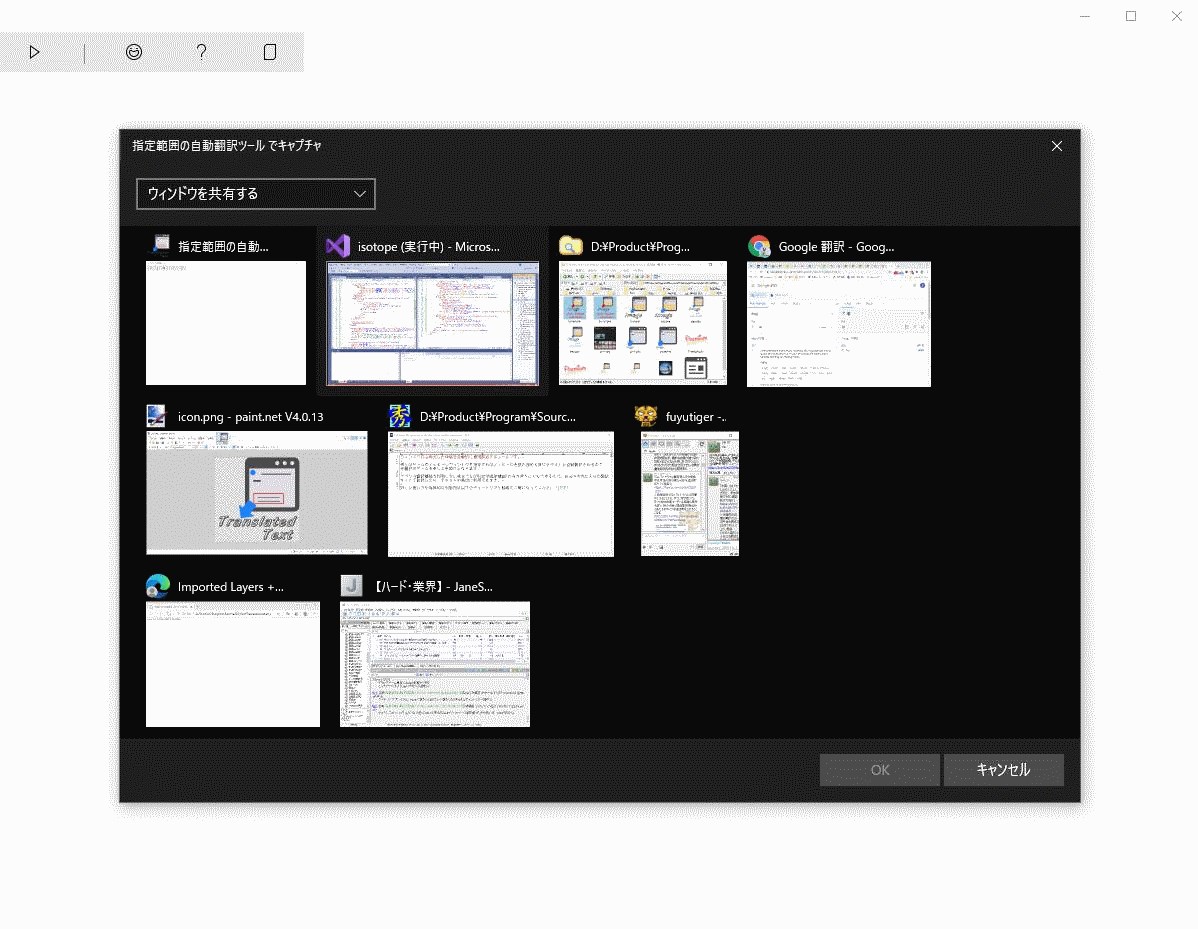The image size is (1198, 929).
Task: Click the dropdown chevron arrow
Action: click(x=359, y=194)
